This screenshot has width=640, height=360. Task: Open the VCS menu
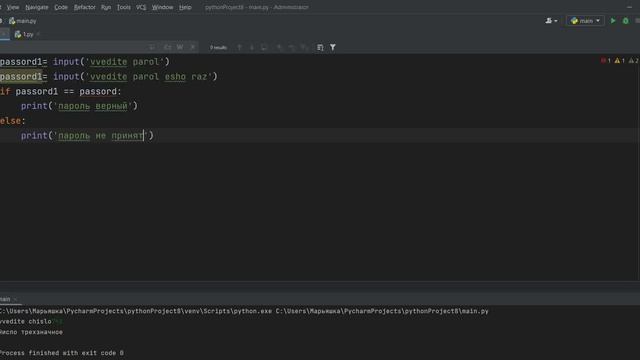pos(141,7)
